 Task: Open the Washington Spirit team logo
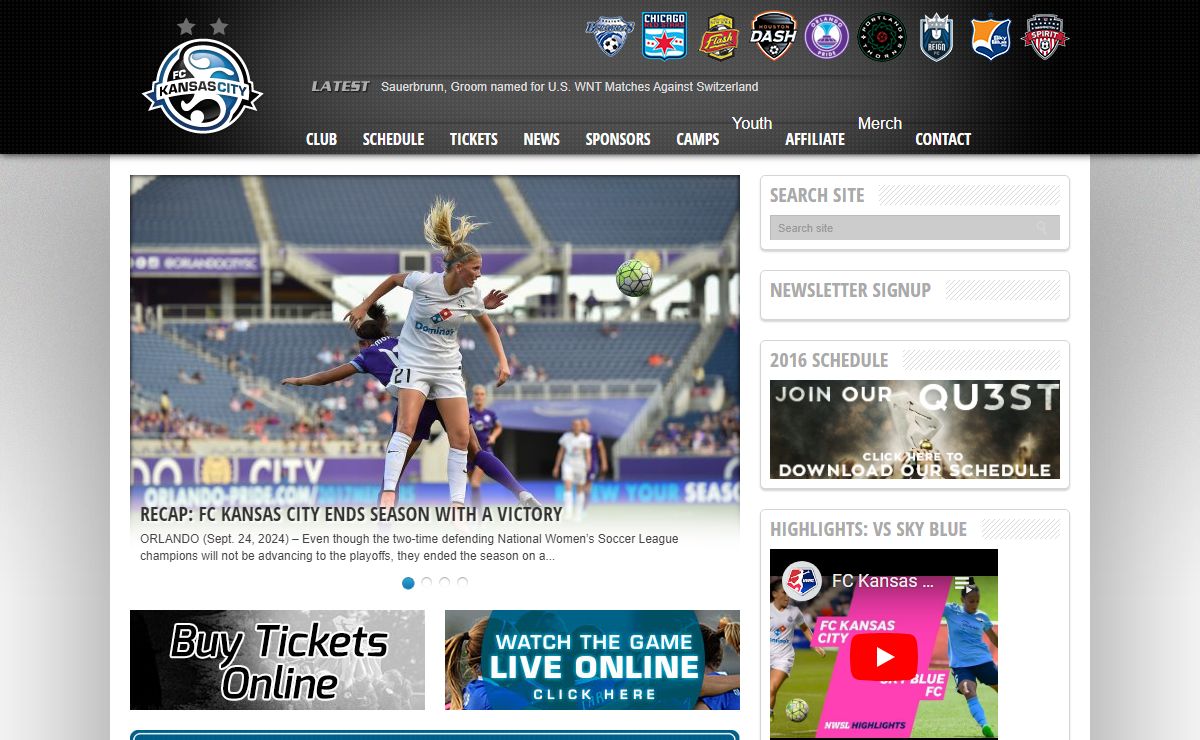coord(1045,37)
